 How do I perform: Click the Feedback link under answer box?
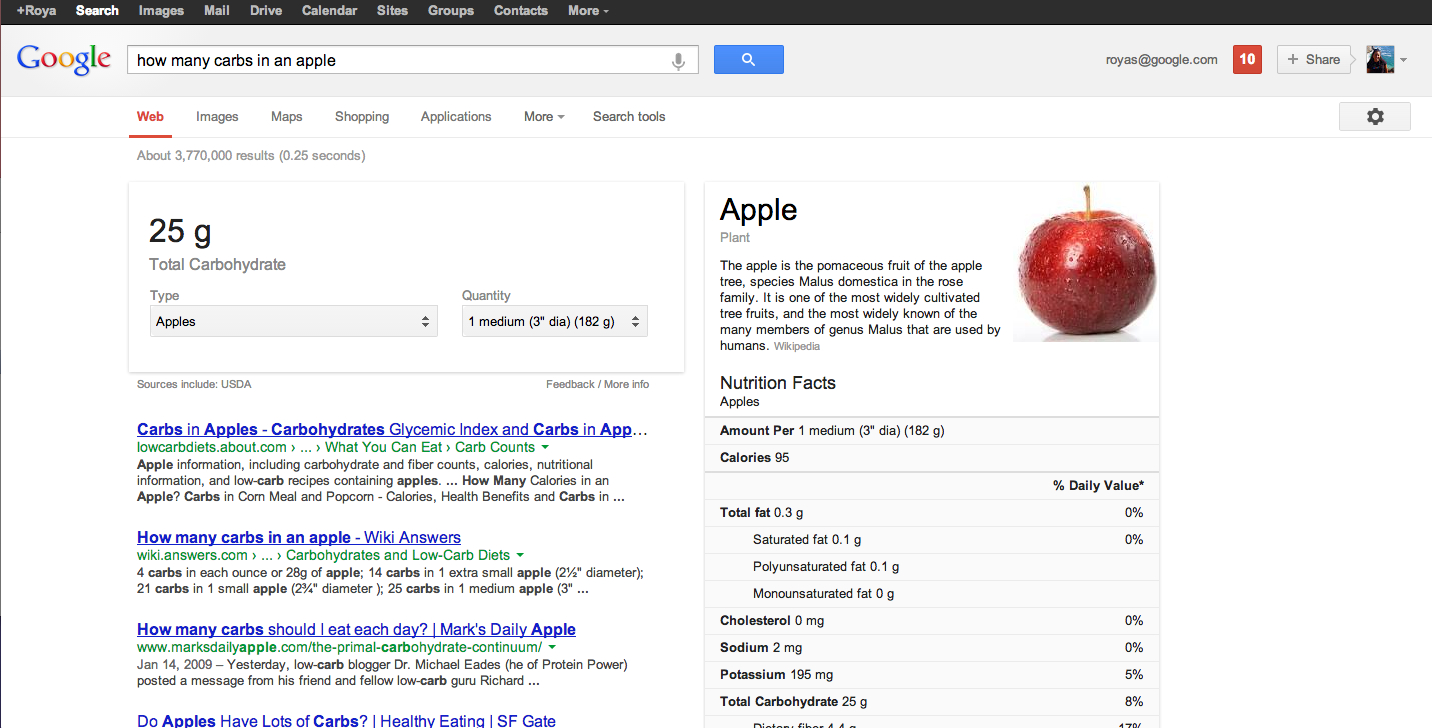point(570,385)
